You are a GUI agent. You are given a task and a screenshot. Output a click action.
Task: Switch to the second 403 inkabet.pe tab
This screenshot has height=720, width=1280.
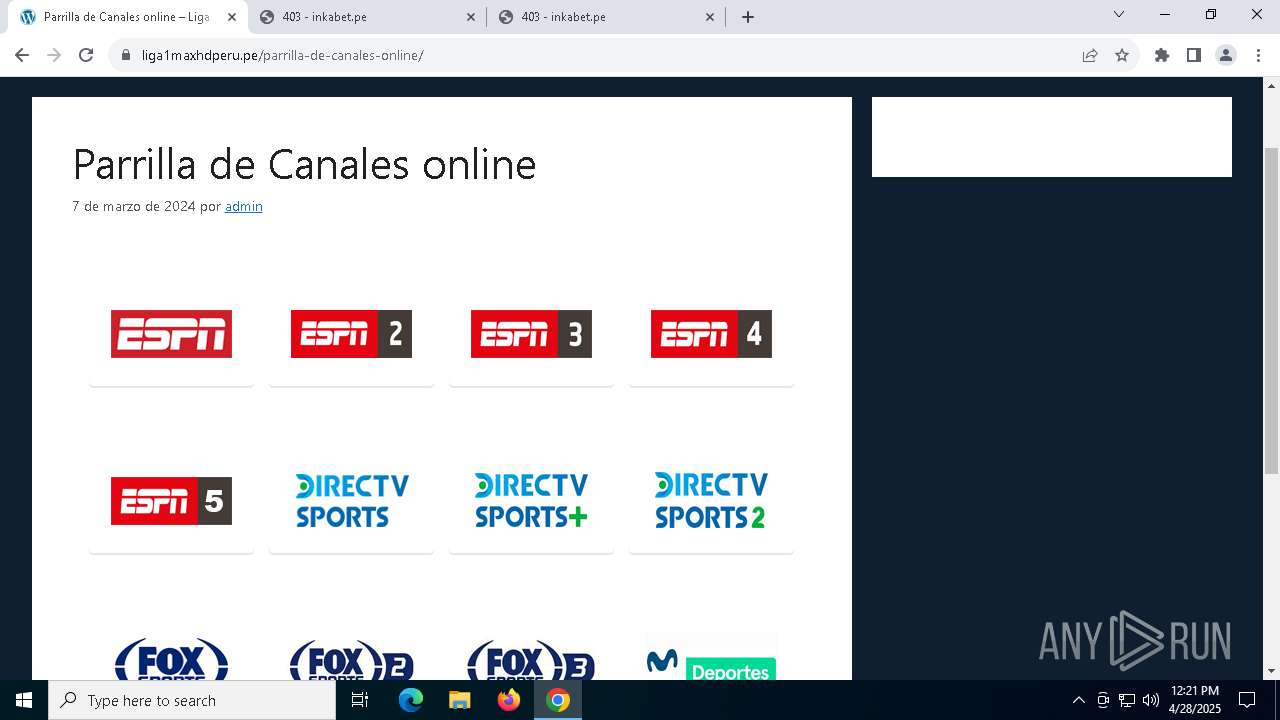point(607,17)
